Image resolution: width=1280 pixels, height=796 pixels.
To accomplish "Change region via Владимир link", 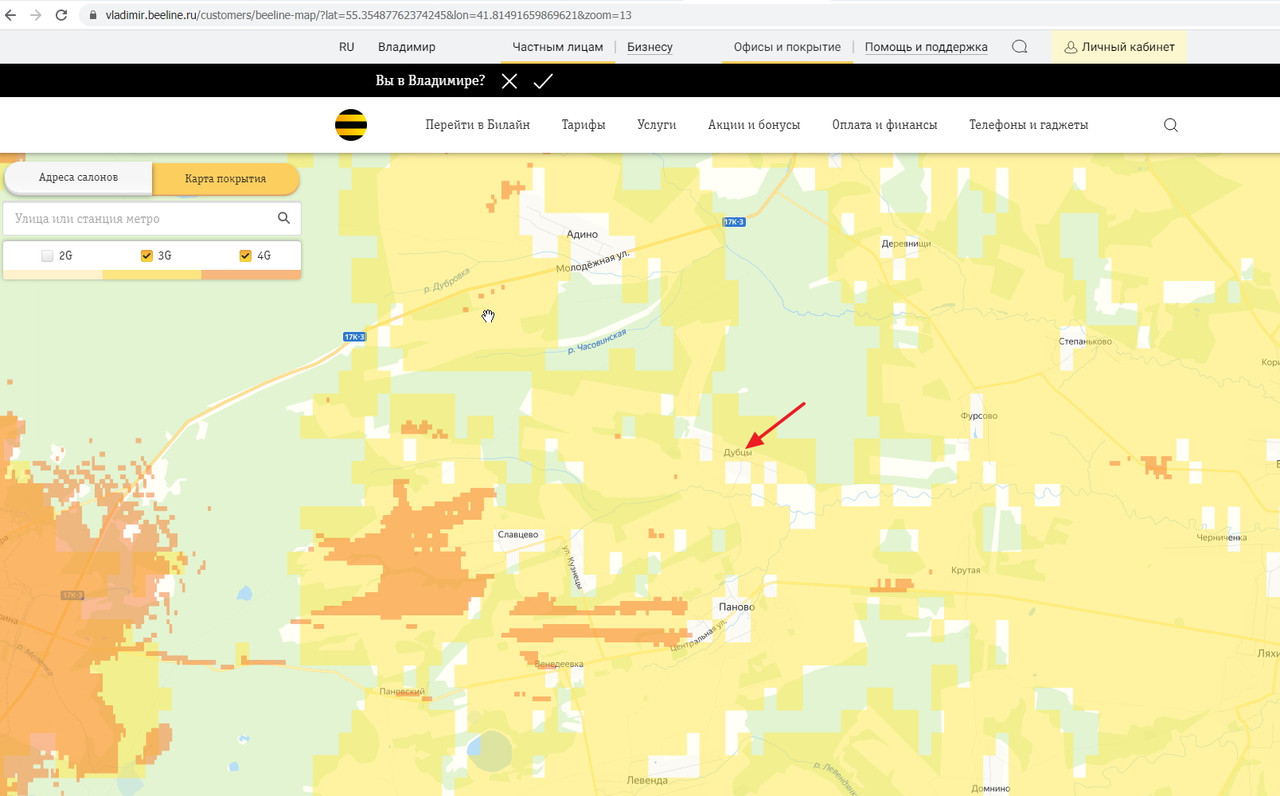I will [x=406, y=47].
